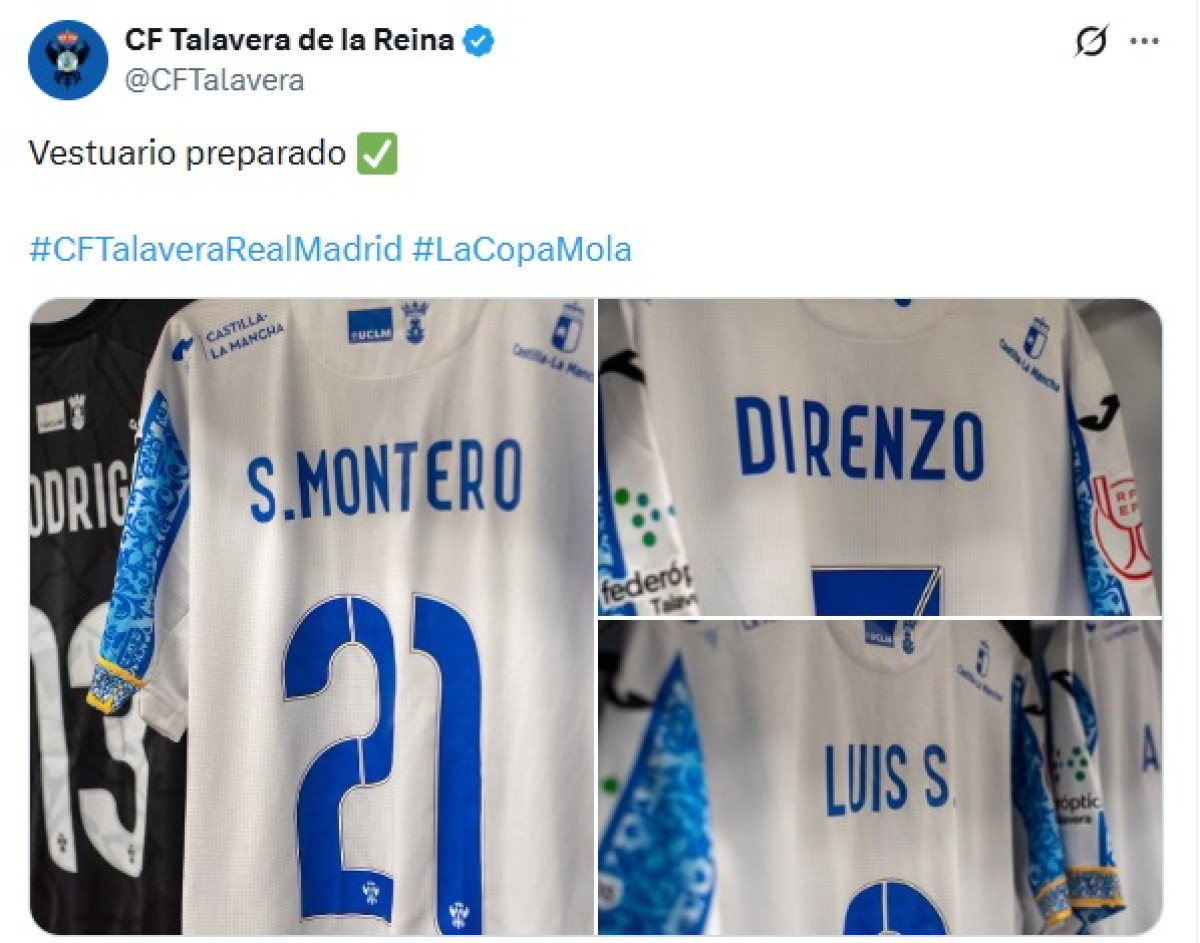The image size is (1200, 943).
Task: Visit the @CFTalavera handle
Action: pos(214,80)
